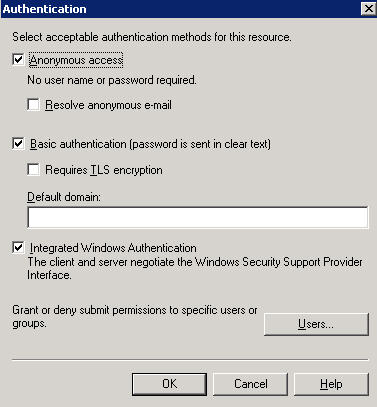Close the Authentication dialog with X
This screenshot has height=407, width=377.
pos(368,9)
